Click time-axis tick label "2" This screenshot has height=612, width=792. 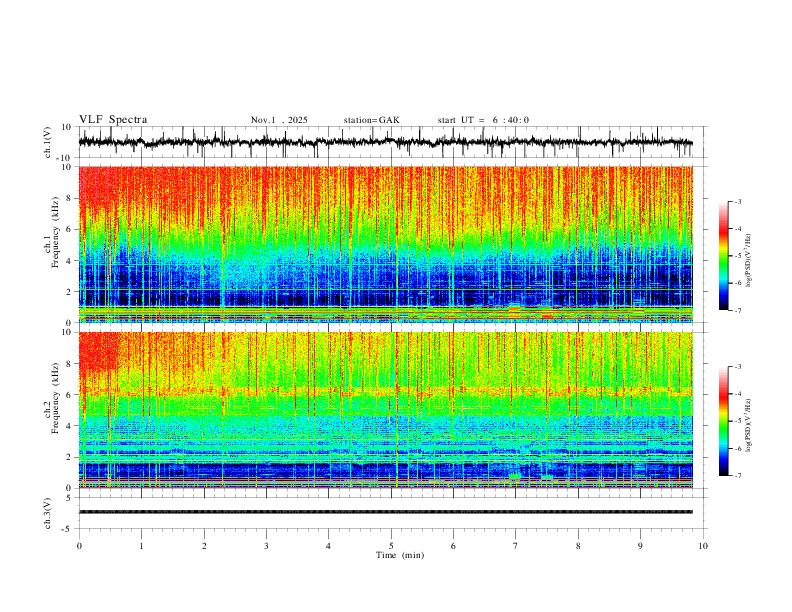pyautogui.click(x=204, y=546)
